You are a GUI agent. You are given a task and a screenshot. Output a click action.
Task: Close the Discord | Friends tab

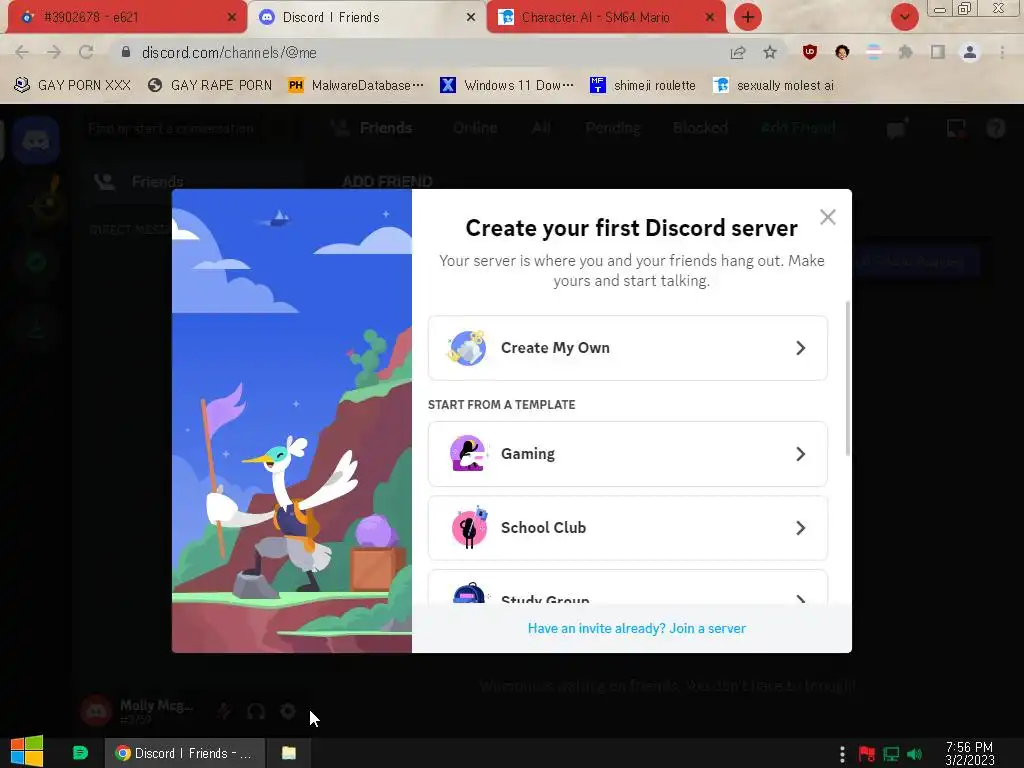[x=471, y=17]
